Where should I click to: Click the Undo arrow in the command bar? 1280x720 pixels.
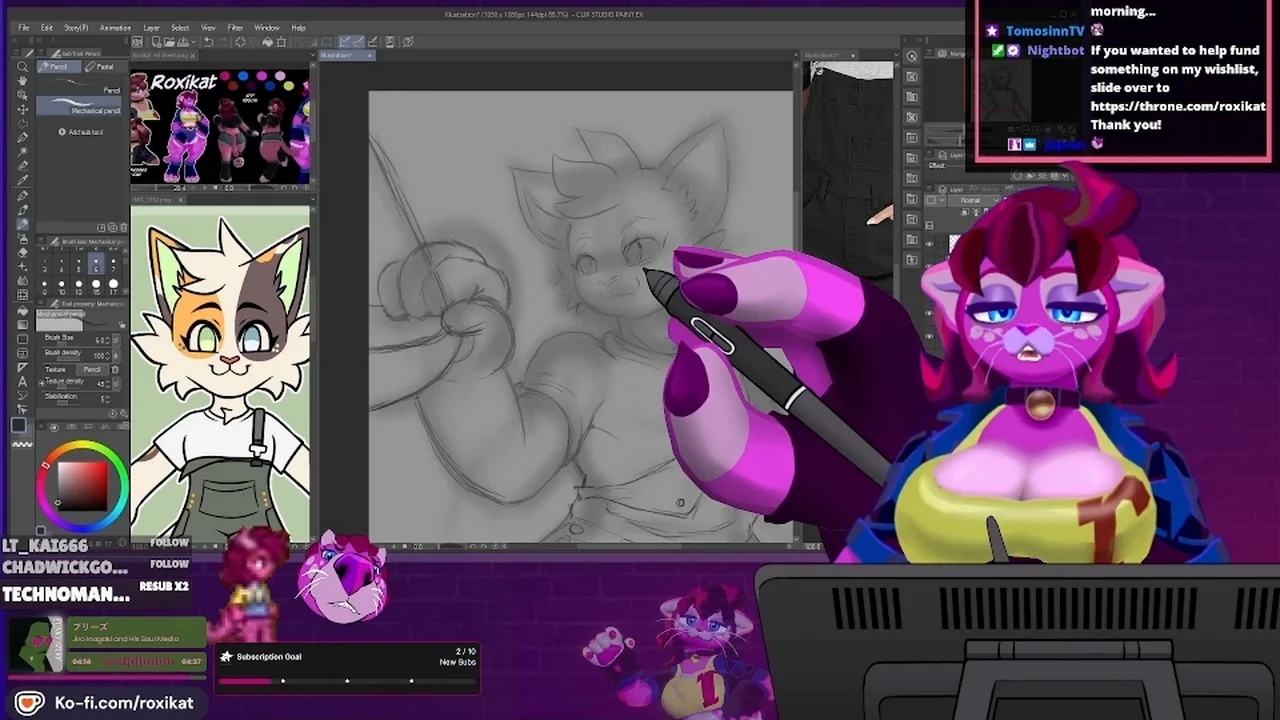[207, 42]
